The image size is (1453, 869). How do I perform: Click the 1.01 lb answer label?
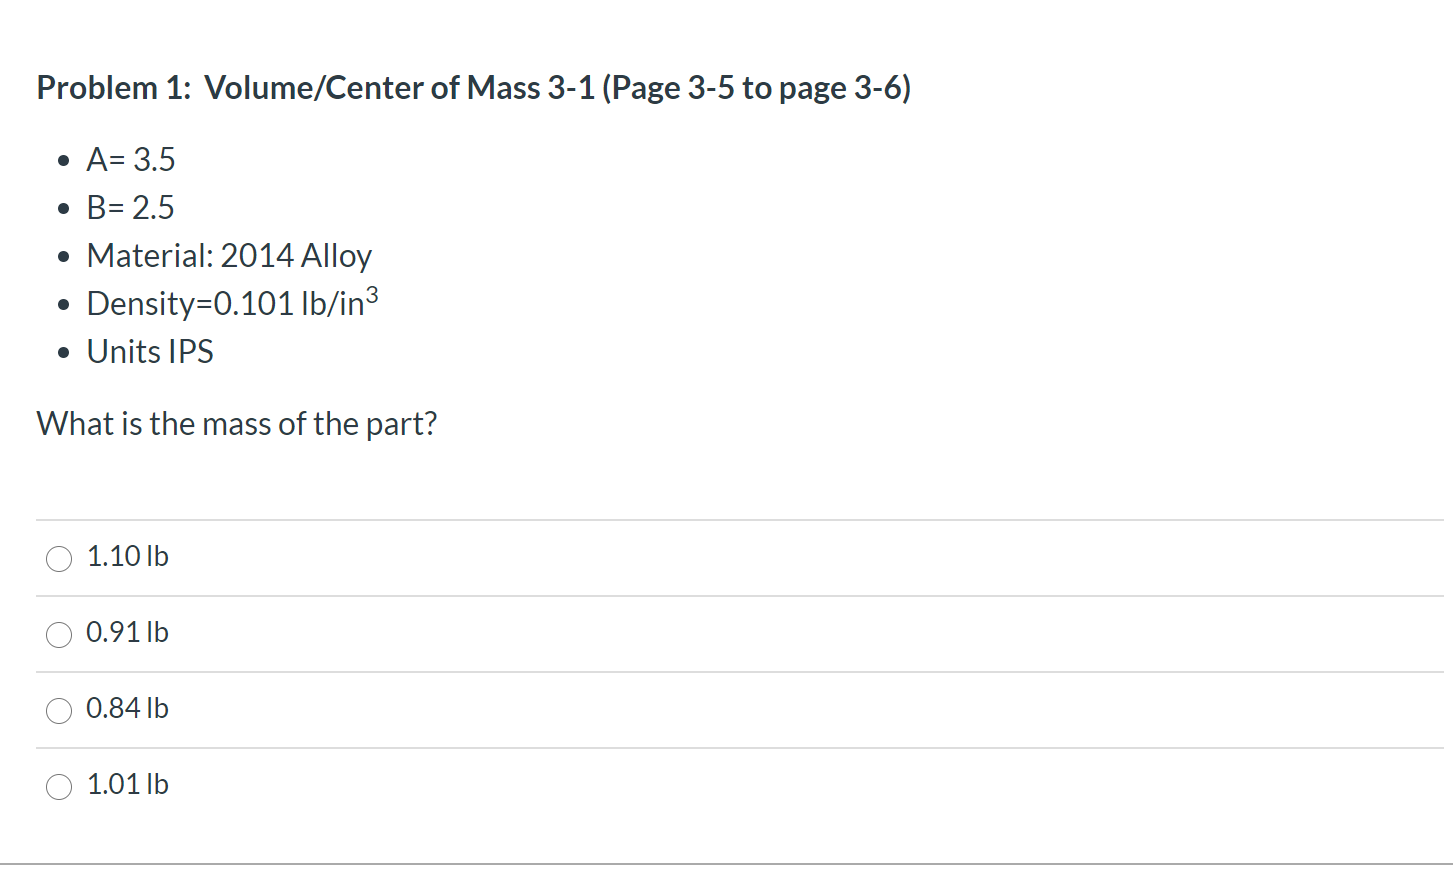(x=127, y=785)
